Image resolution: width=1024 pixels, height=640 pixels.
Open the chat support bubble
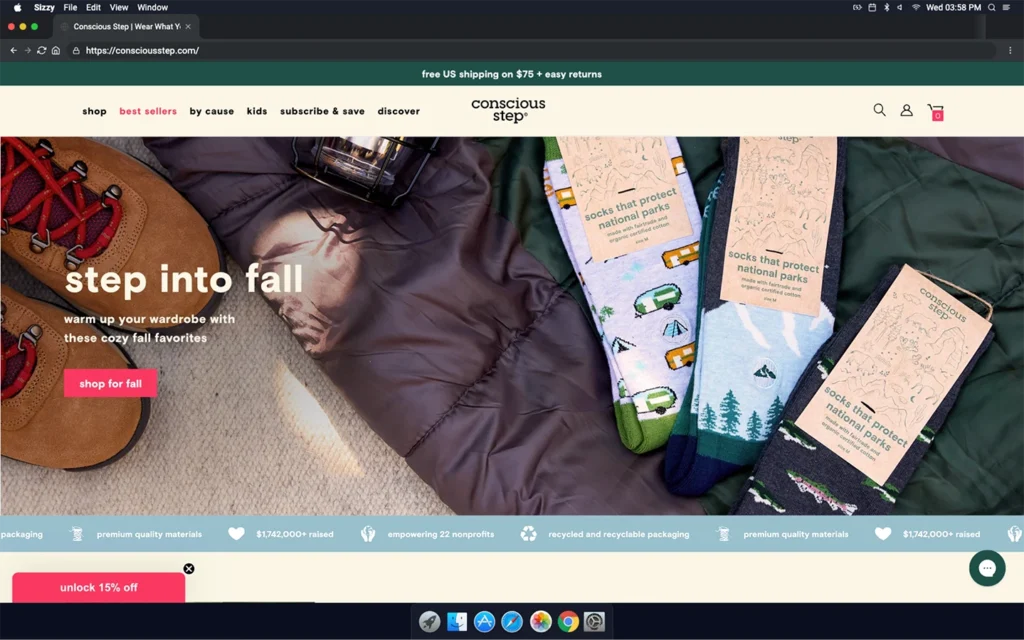pyautogui.click(x=987, y=568)
